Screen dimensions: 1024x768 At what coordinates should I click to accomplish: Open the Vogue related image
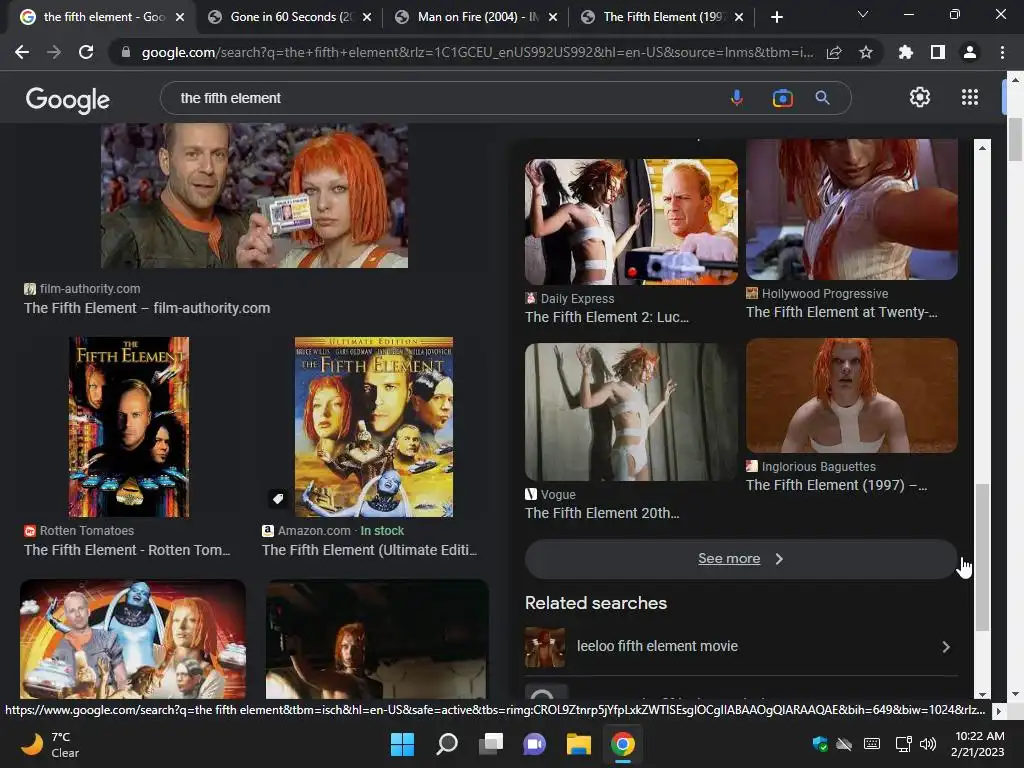pyautogui.click(x=632, y=412)
